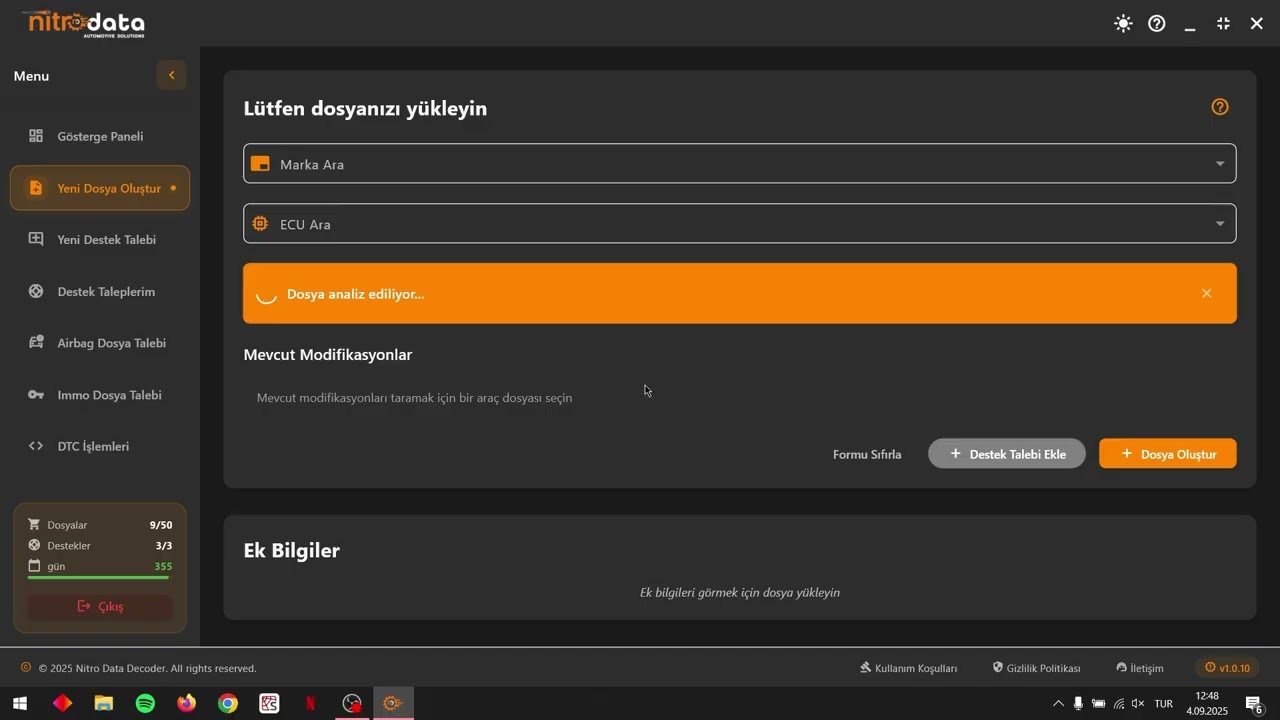
Task: Focus the Marka Ara search field
Action: (740, 164)
